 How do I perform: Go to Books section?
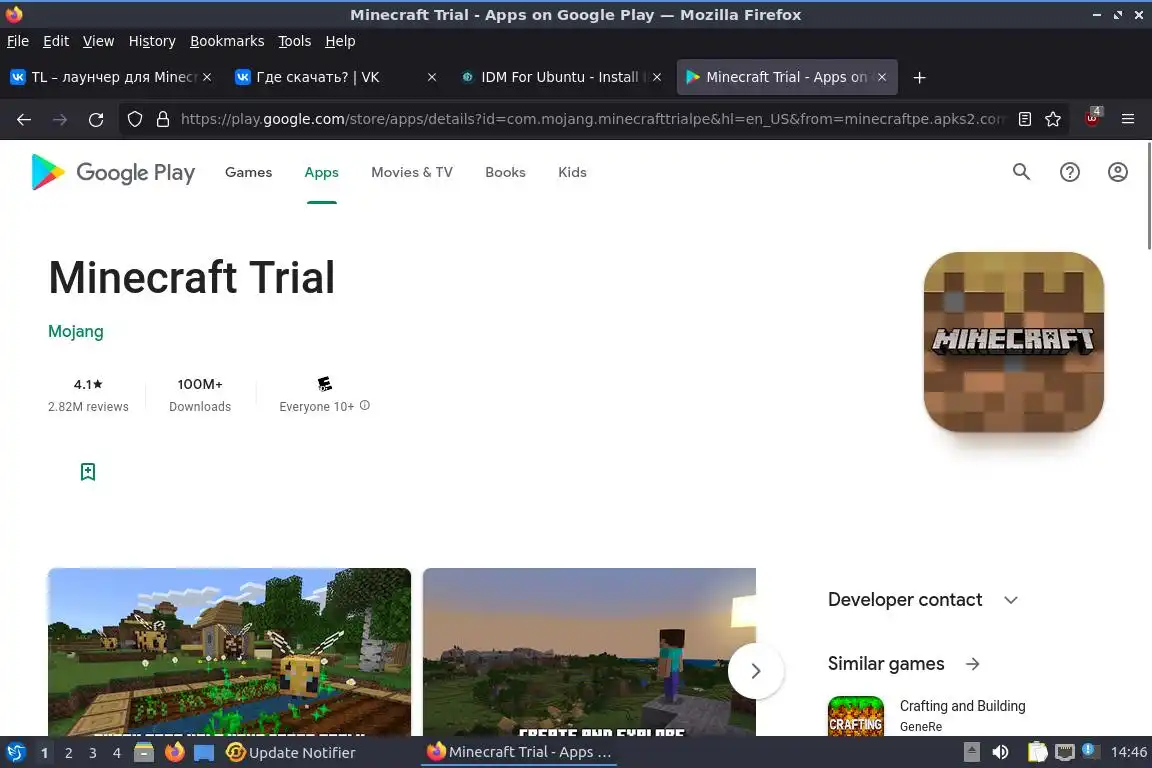505,172
